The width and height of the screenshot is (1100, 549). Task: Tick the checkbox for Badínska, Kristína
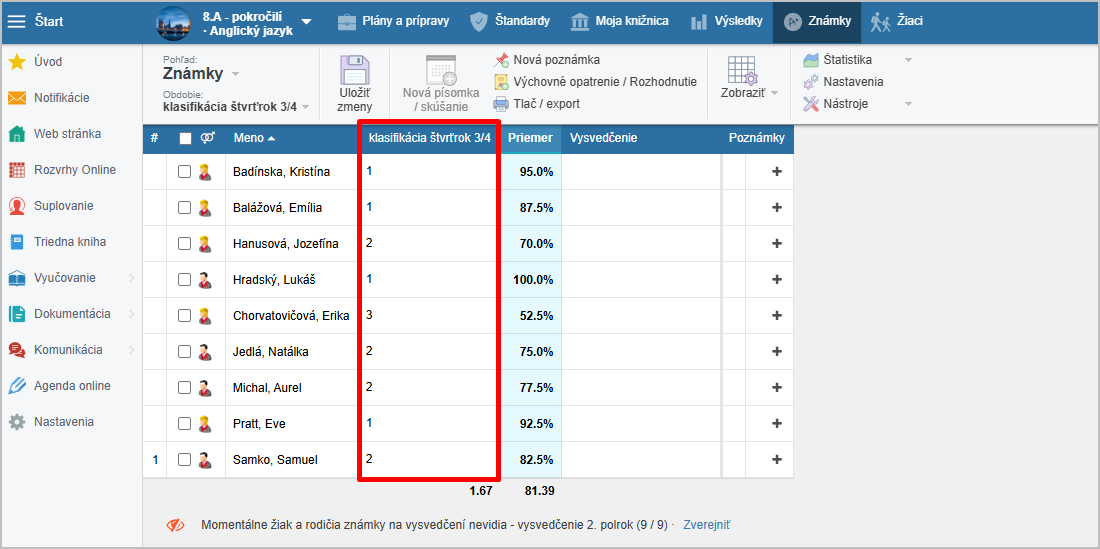click(184, 172)
